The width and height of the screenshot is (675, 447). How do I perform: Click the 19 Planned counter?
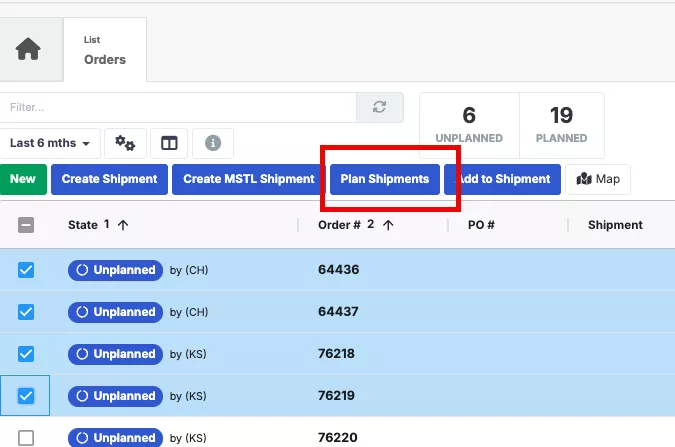pyautogui.click(x=561, y=125)
